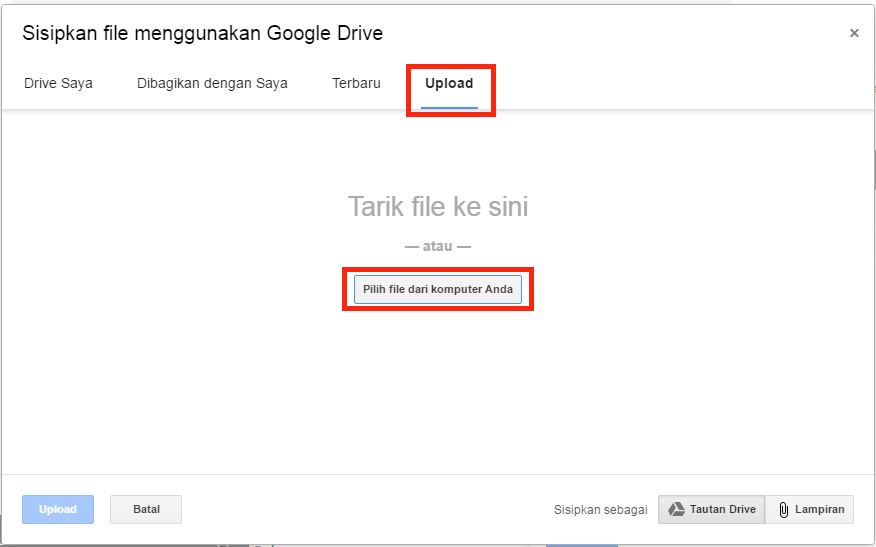Open the Drive Saya tab
The width and height of the screenshot is (876, 547).
[x=58, y=83]
